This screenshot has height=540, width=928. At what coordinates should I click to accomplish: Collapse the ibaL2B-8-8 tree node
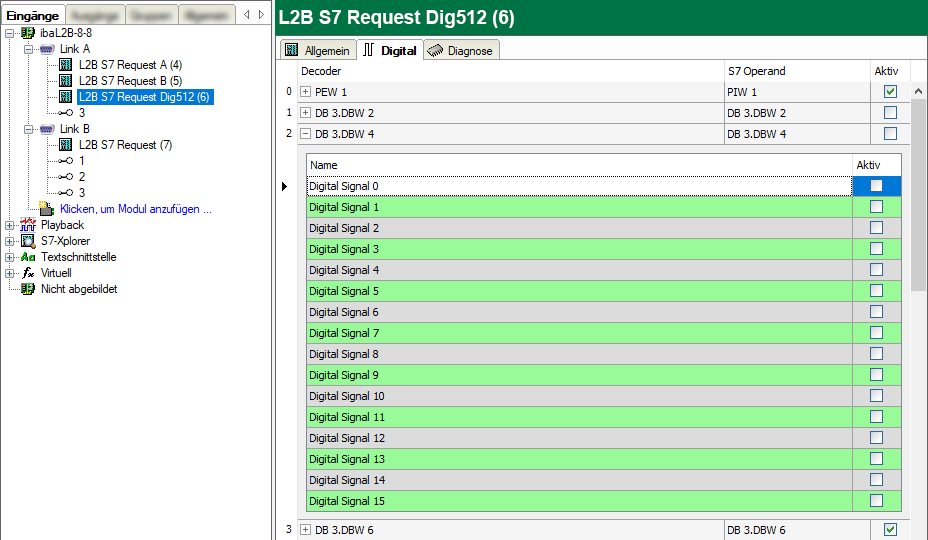9,33
